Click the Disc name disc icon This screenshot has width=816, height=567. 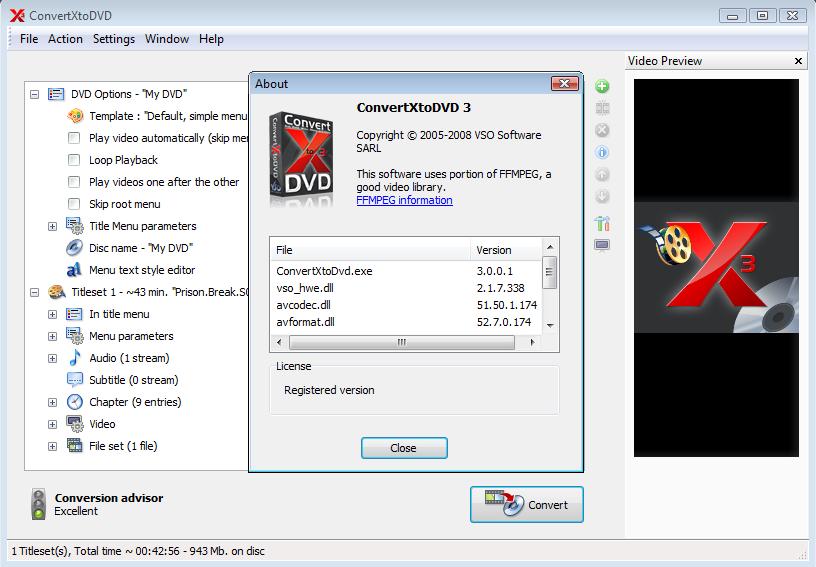tap(74, 248)
